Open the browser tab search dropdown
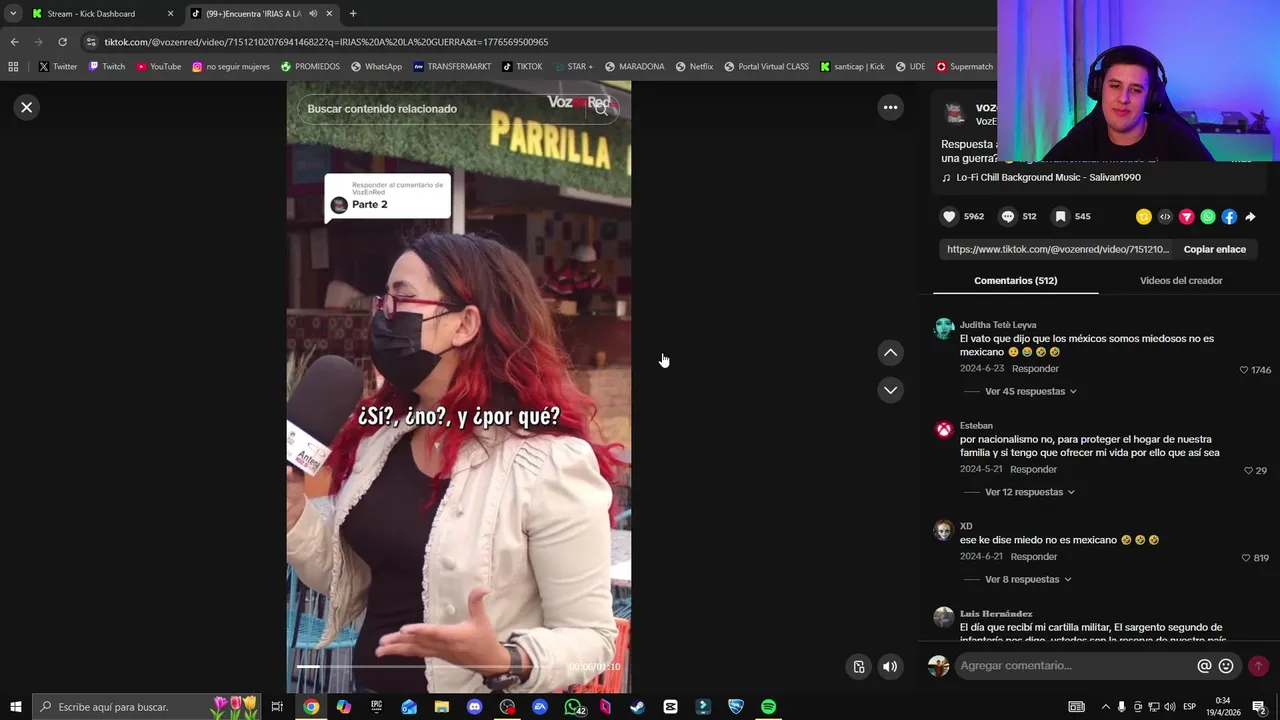 pos(13,14)
